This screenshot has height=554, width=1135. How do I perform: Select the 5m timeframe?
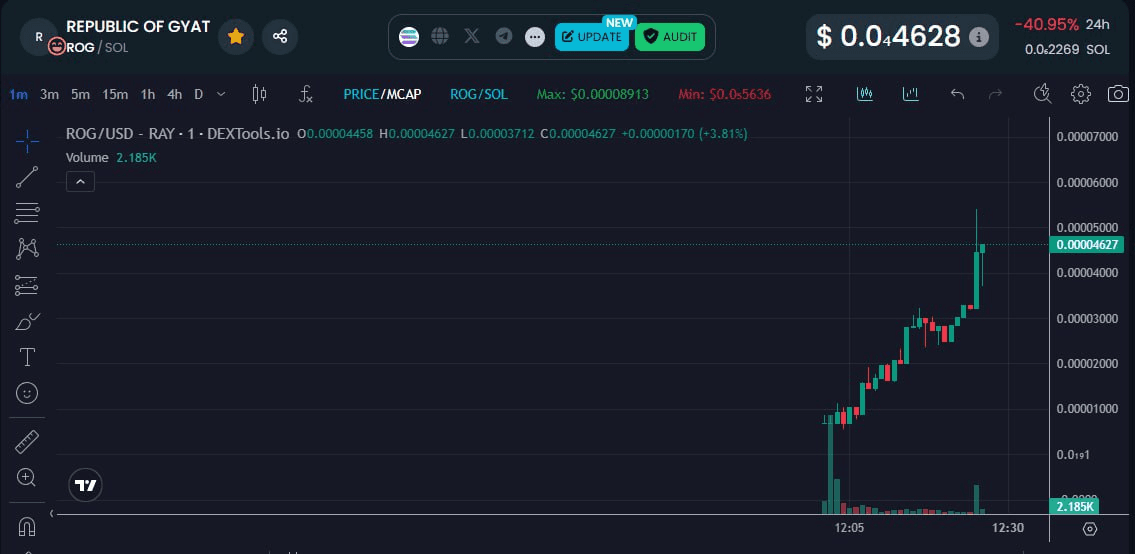pyautogui.click(x=80, y=94)
